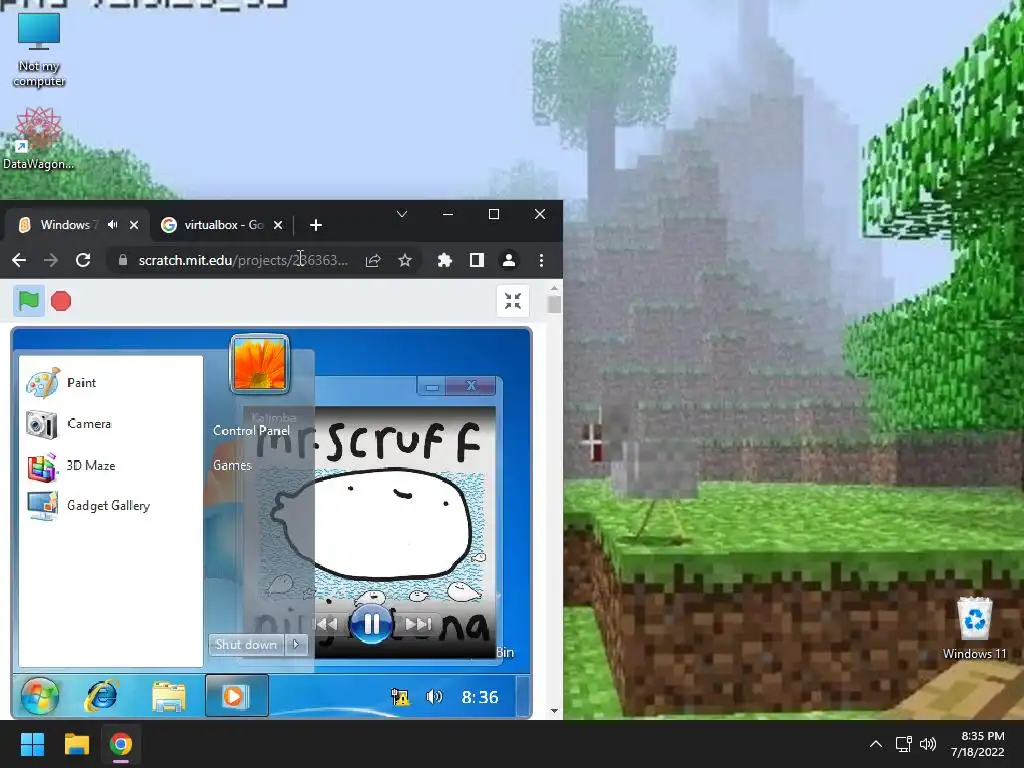Select Chrome on the Windows 11 taskbar
This screenshot has height=768, width=1024.
tap(121, 744)
